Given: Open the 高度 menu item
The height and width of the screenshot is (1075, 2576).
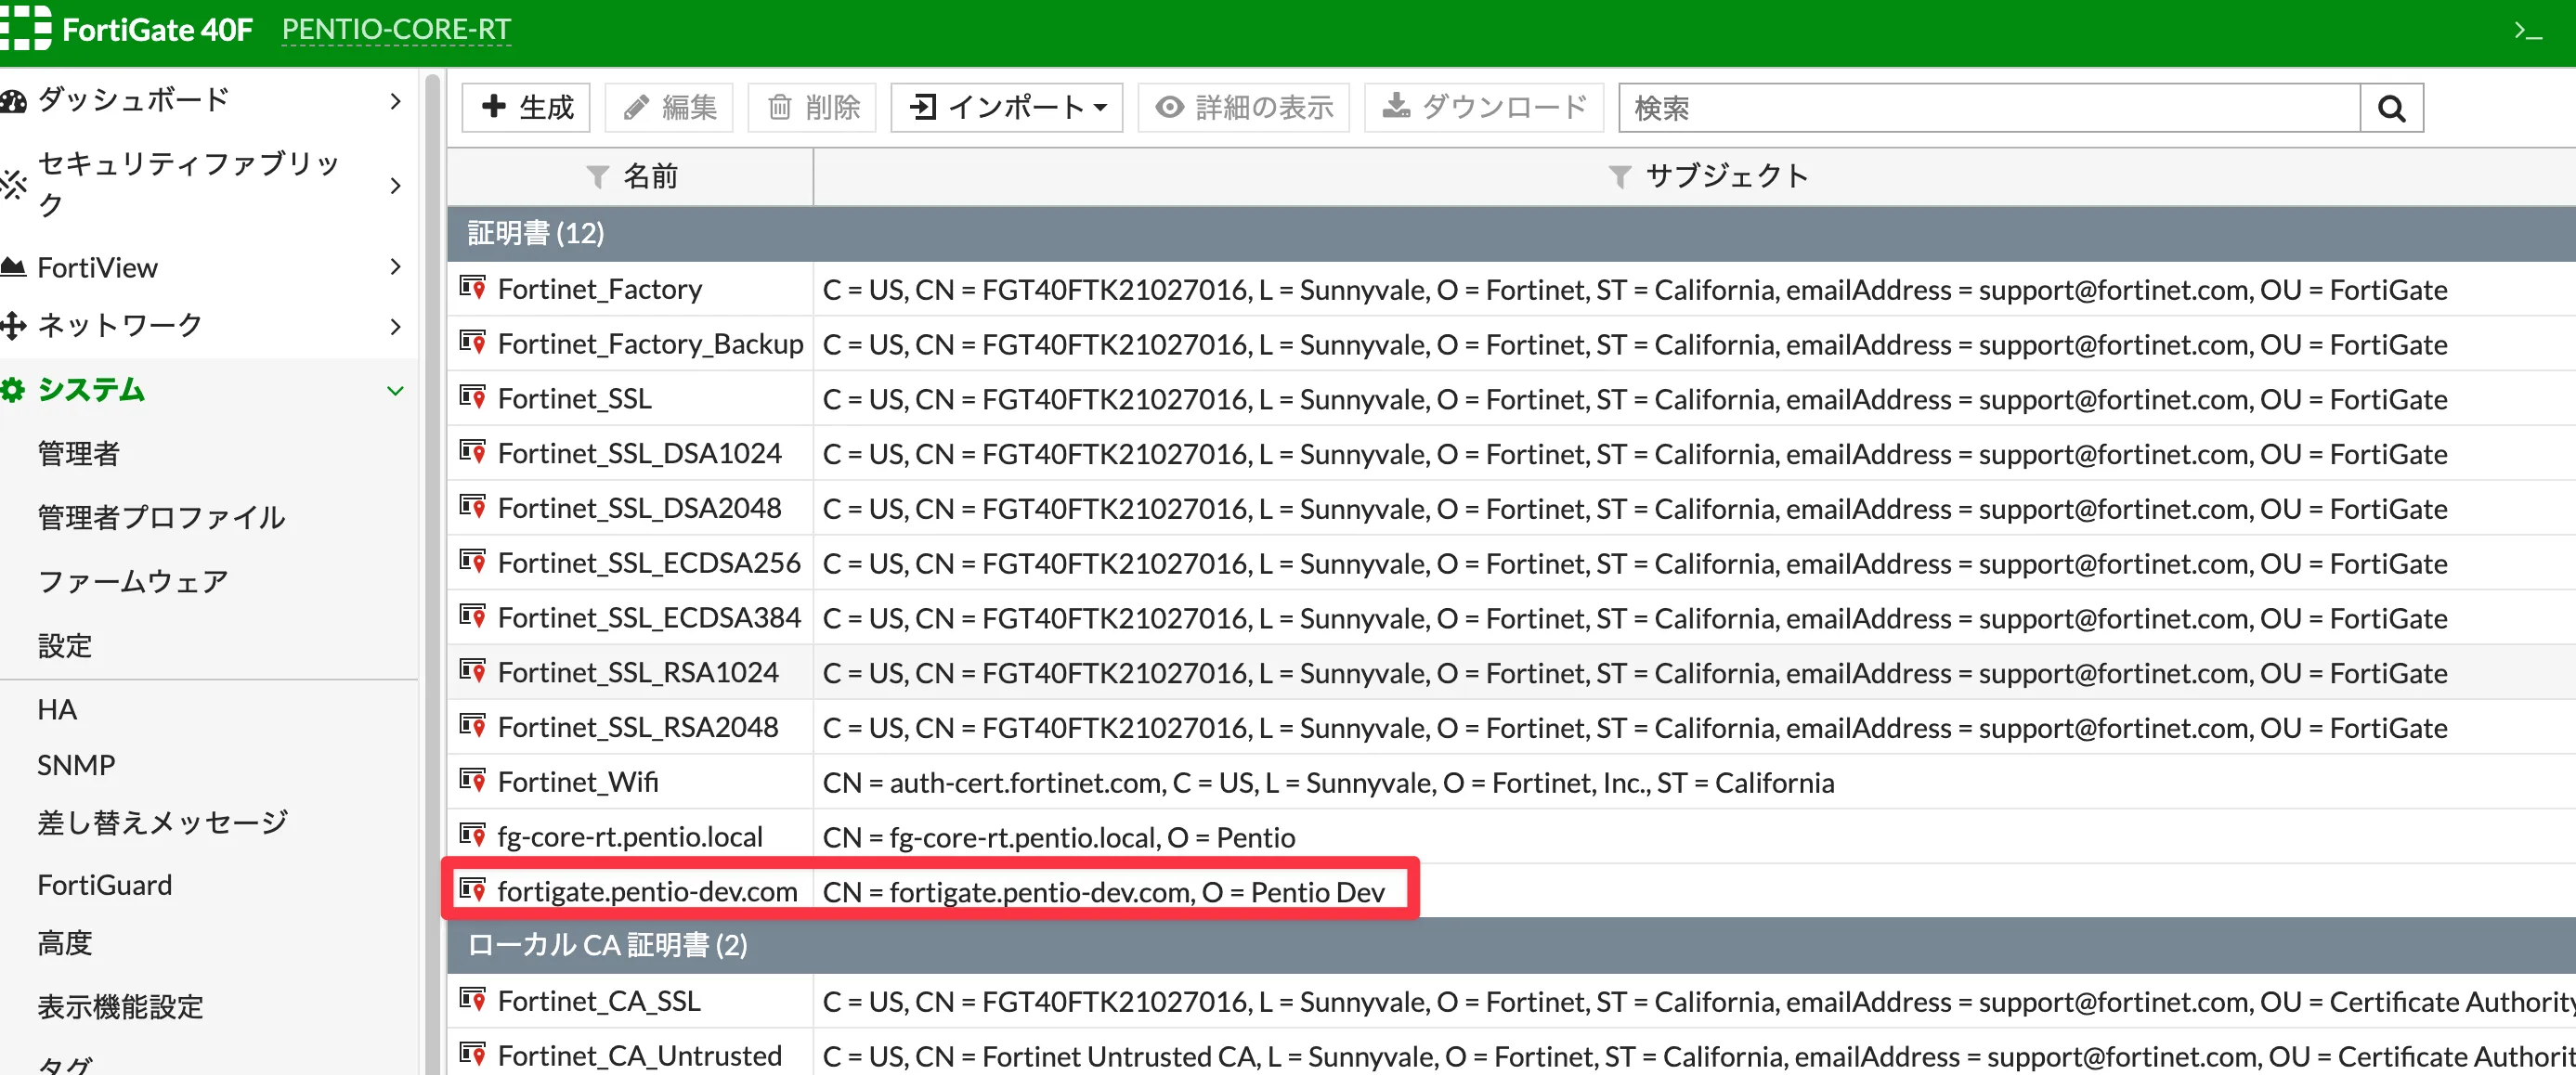Looking at the screenshot, I should [x=65, y=943].
